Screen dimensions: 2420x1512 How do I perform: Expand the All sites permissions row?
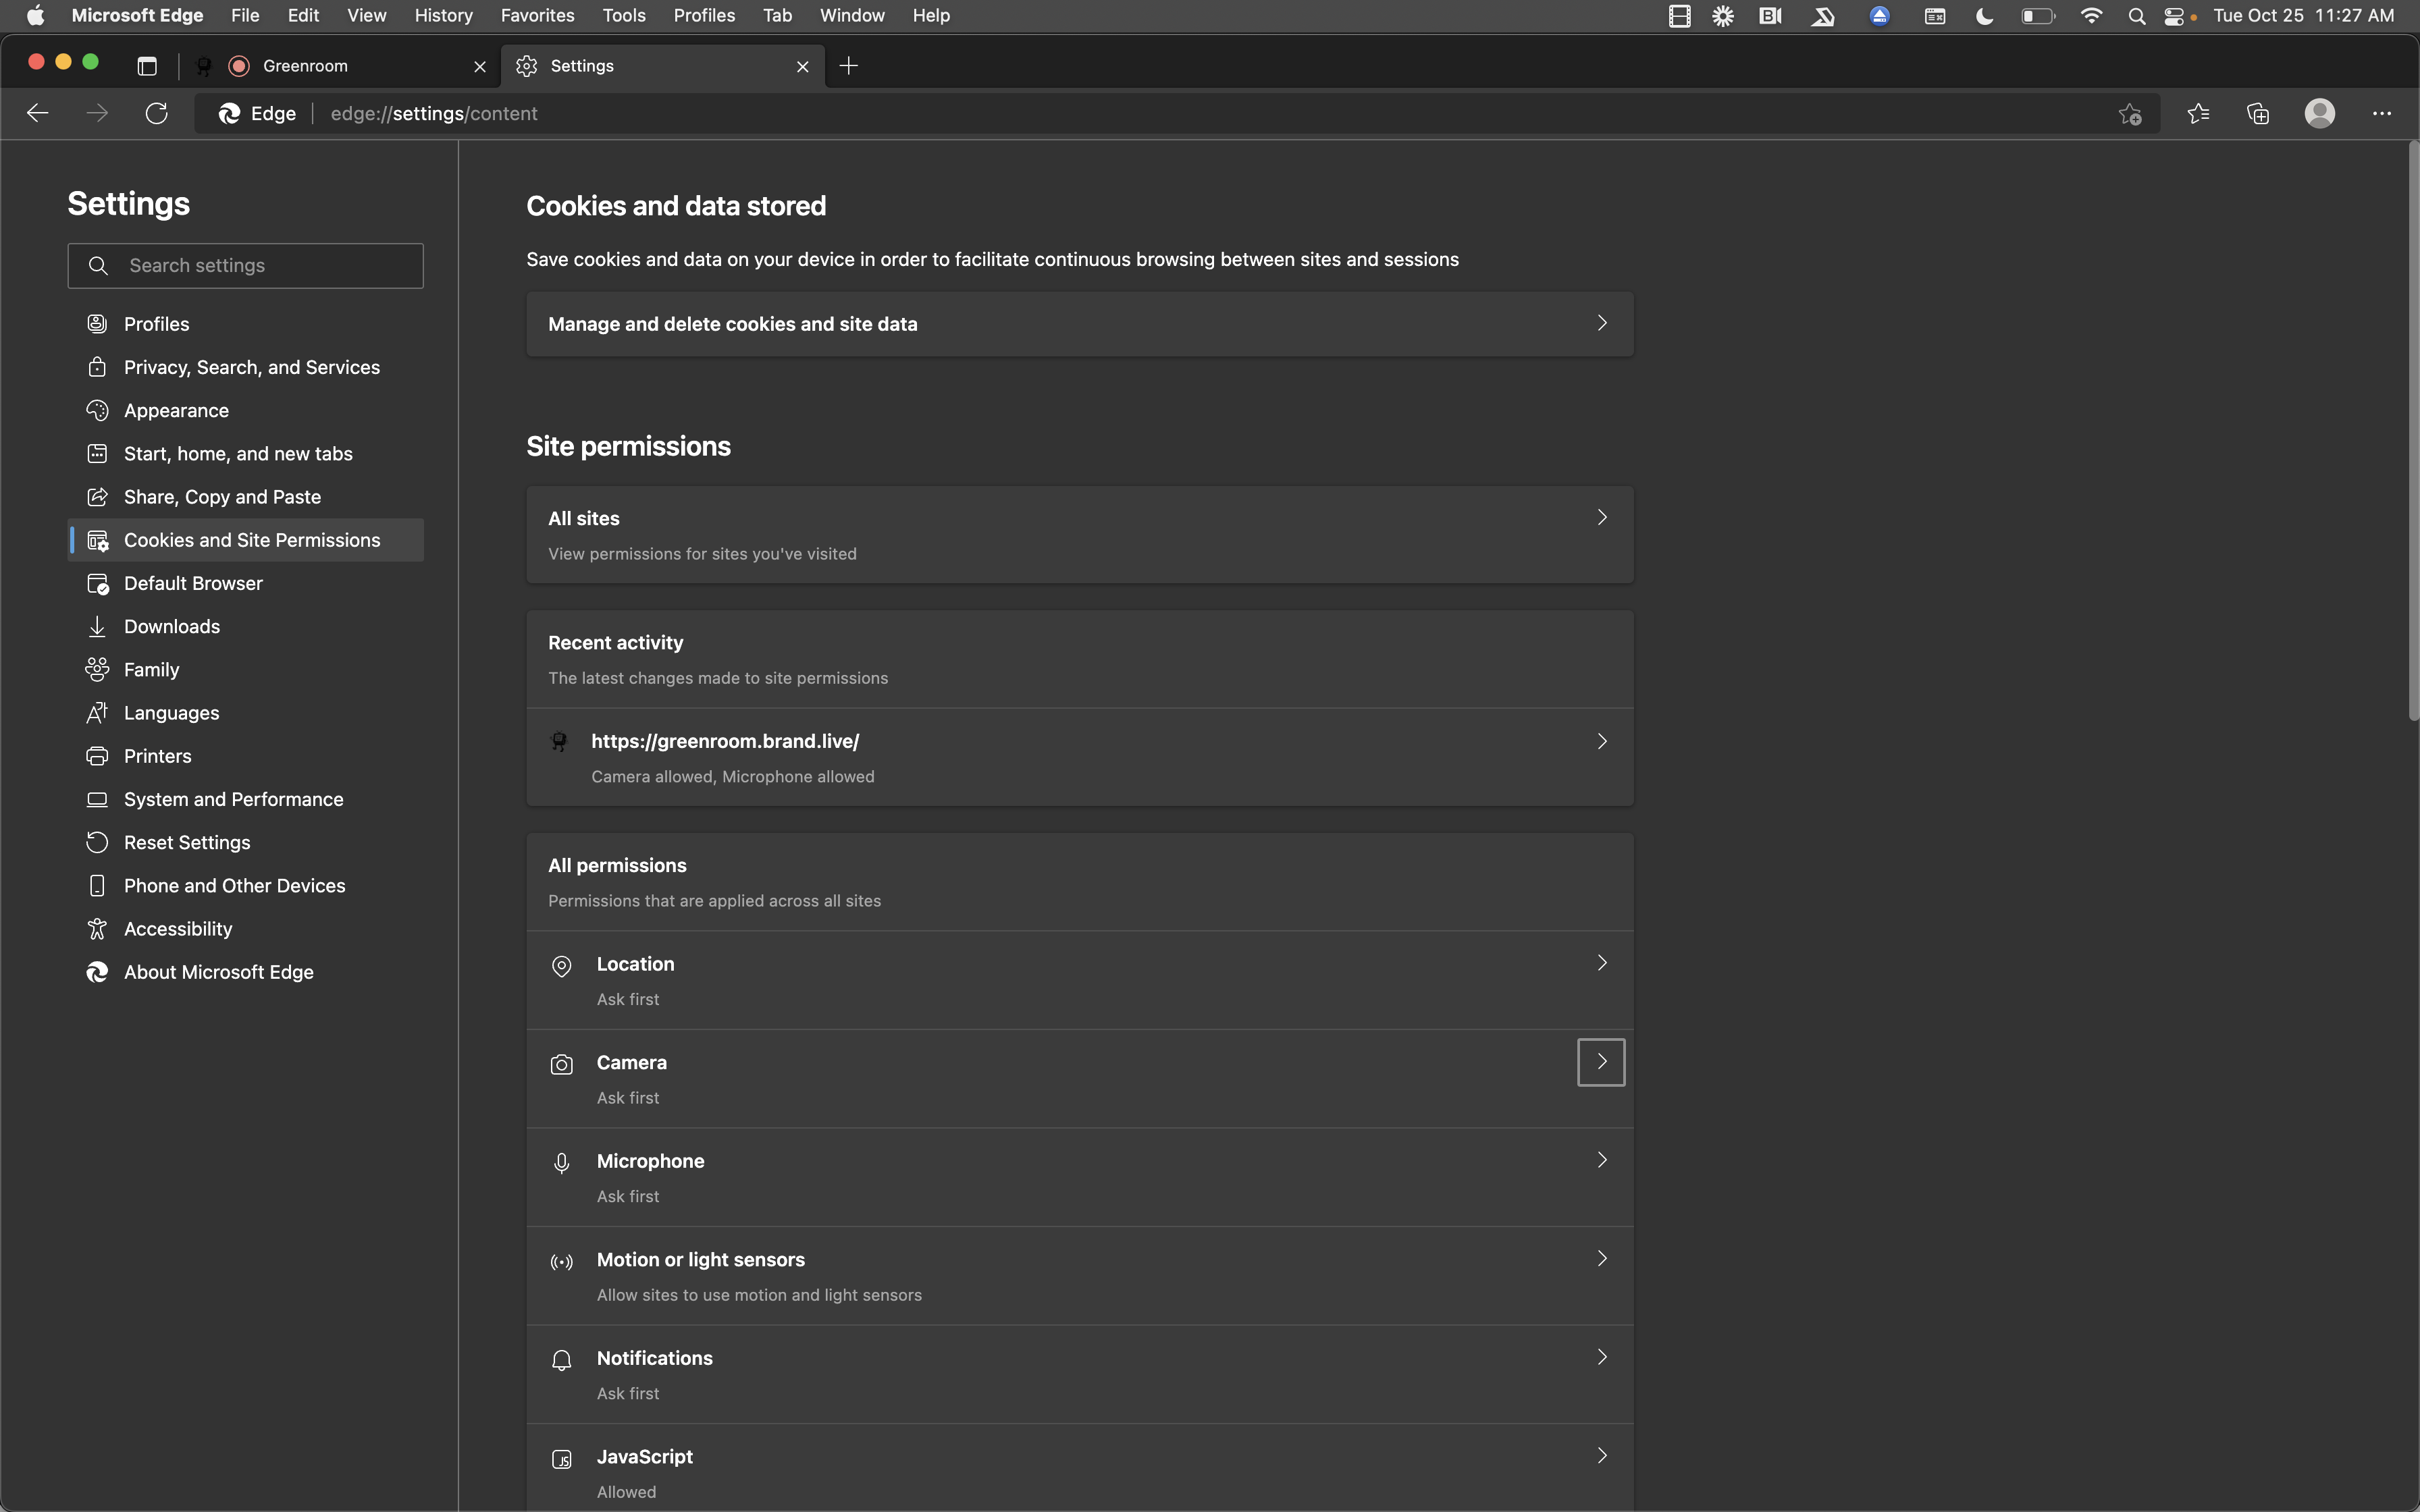[1080, 535]
